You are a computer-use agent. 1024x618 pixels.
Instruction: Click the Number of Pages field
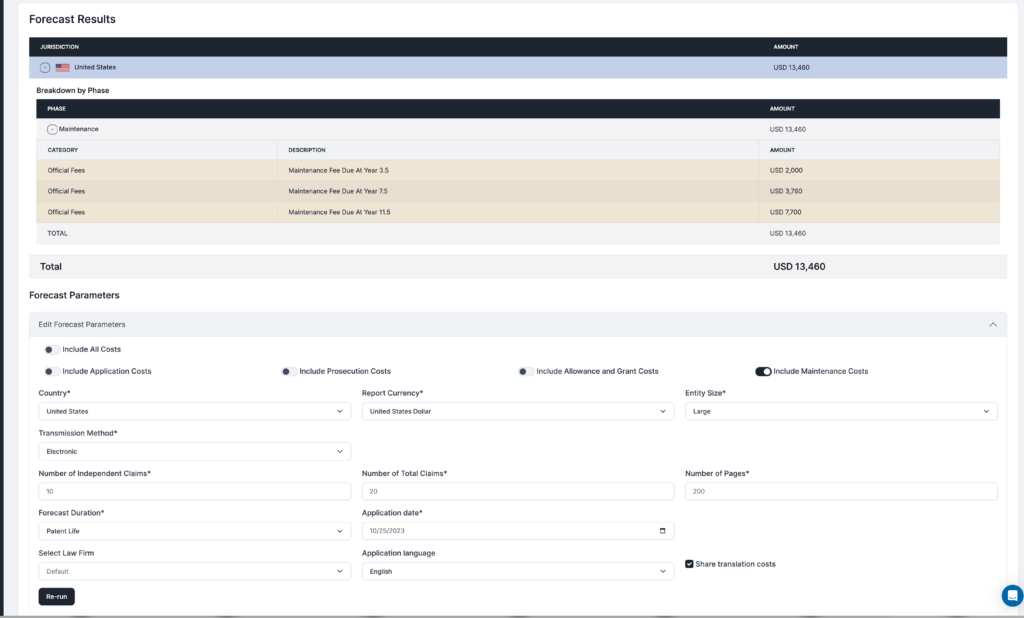pyautogui.click(x=841, y=491)
